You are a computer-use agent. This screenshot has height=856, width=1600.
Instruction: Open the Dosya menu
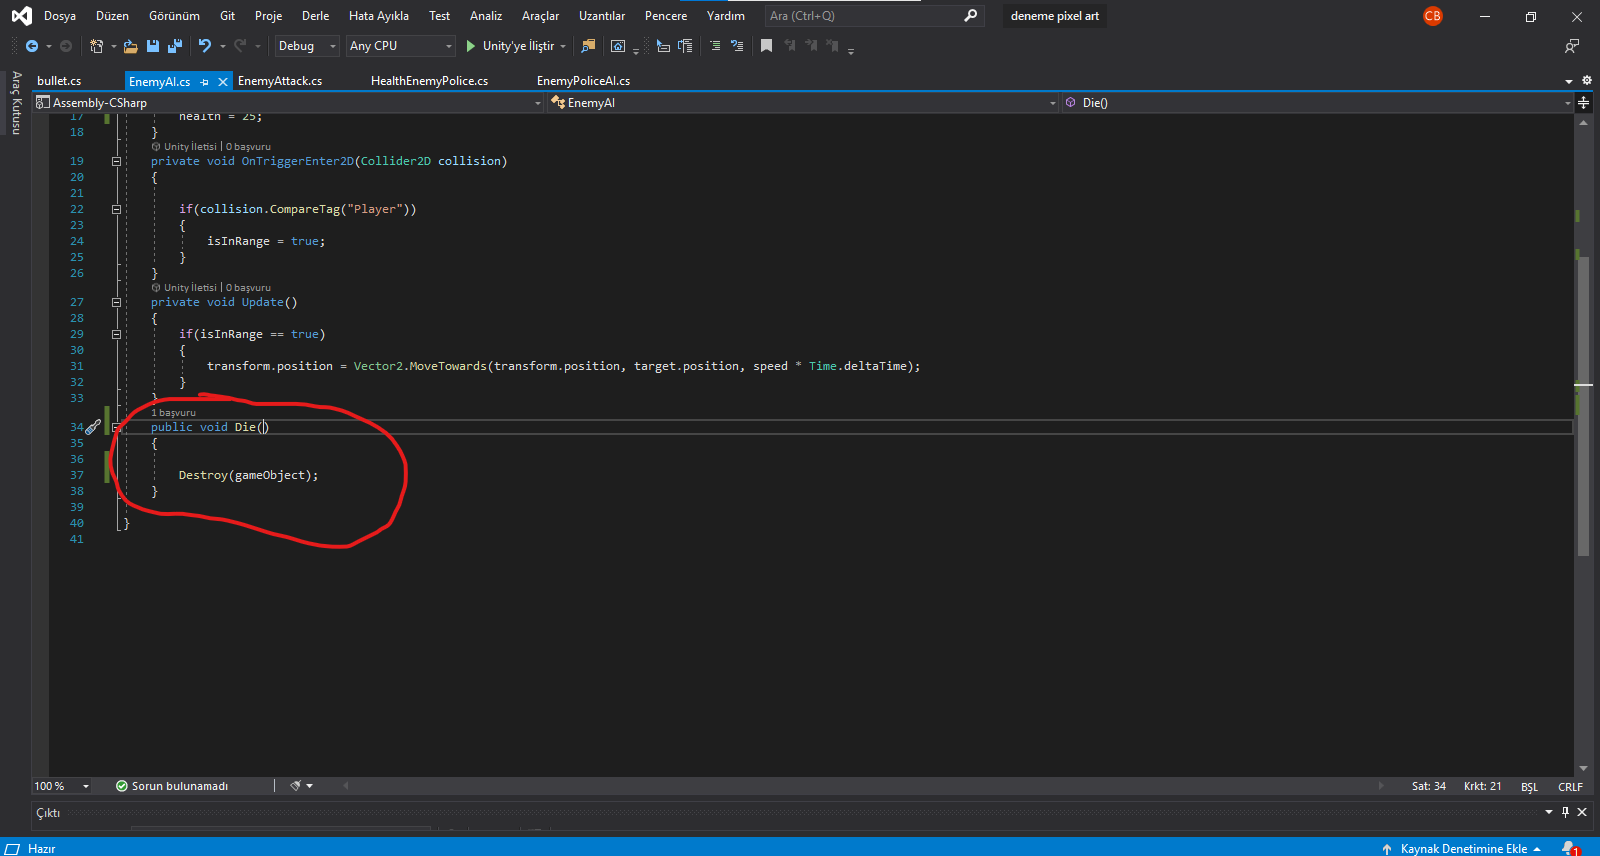coord(60,16)
